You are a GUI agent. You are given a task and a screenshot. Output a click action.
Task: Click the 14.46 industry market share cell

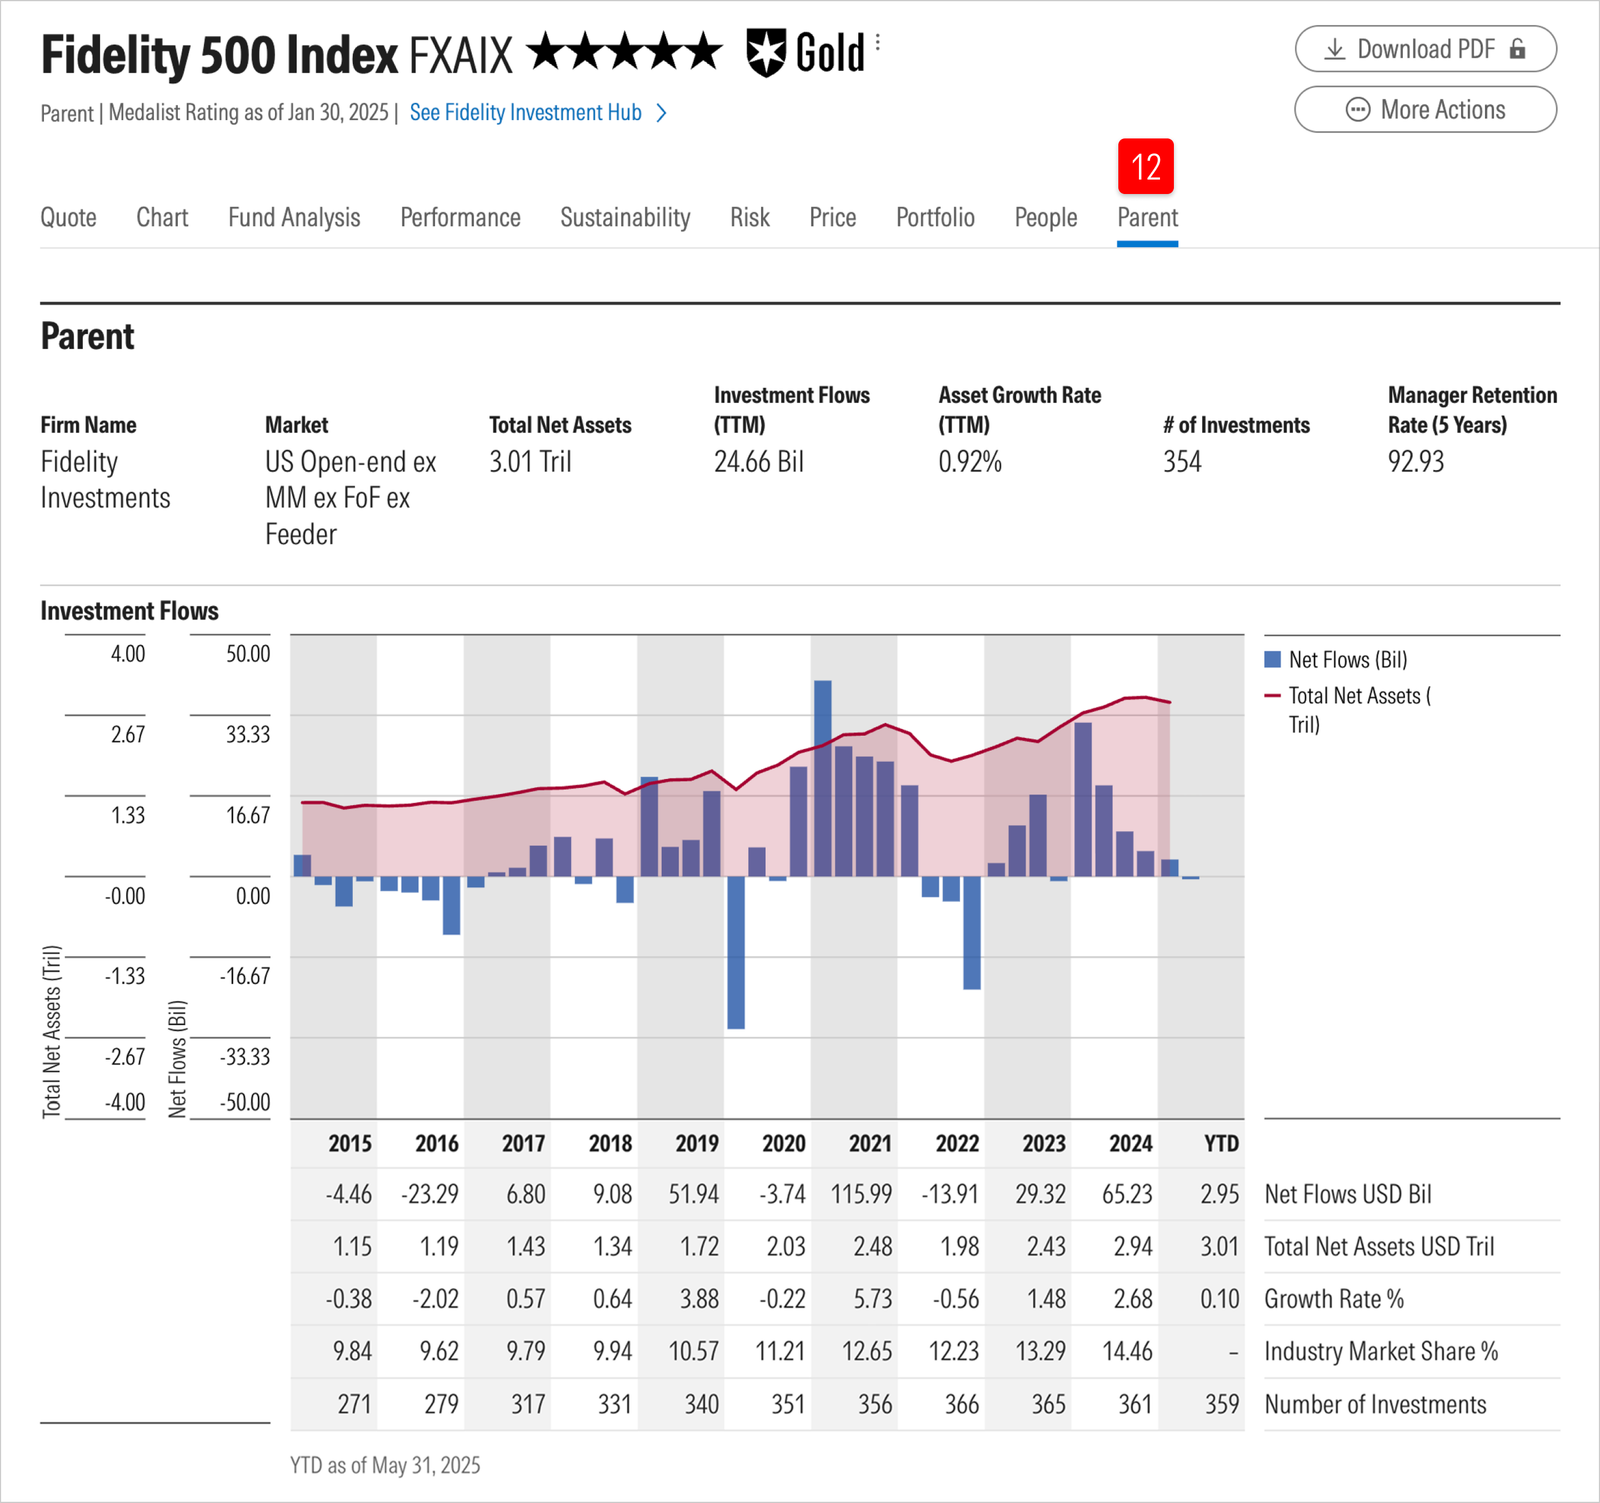(1127, 1351)
